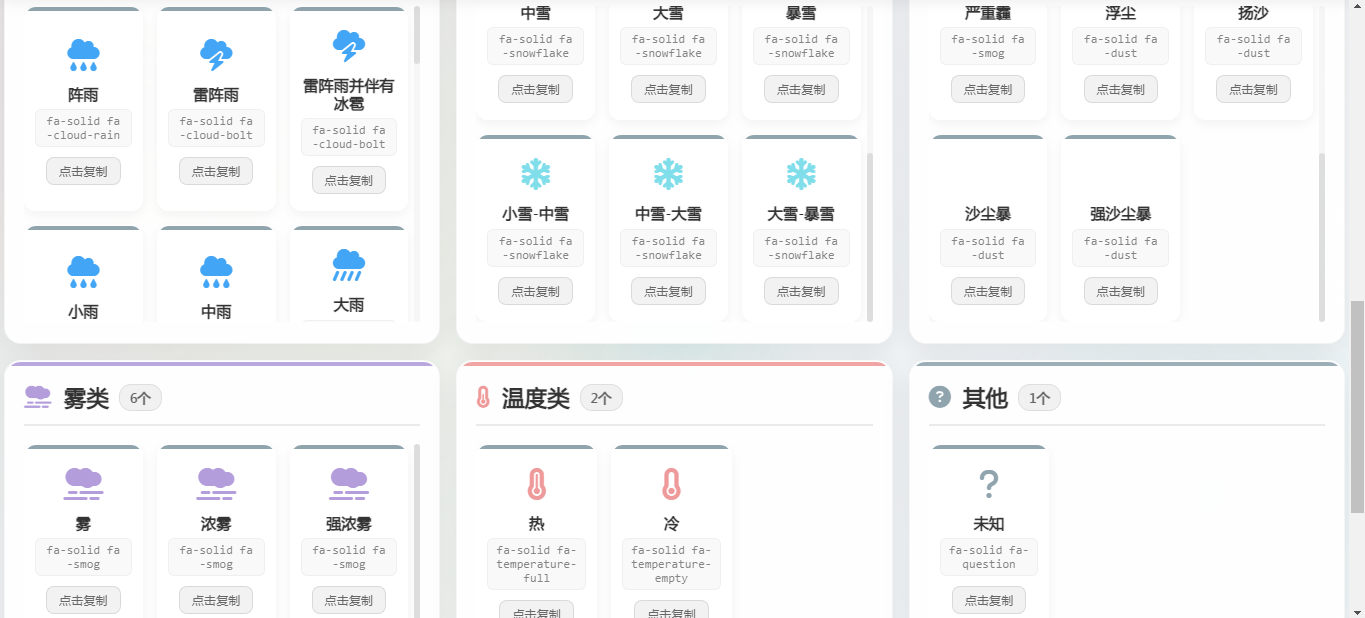
Task: Click the fa-temperature-empty code under 冷
Action: 671,564
